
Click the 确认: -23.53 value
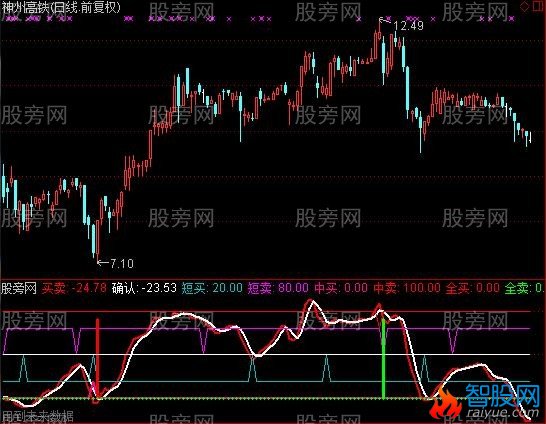(145, 288)
